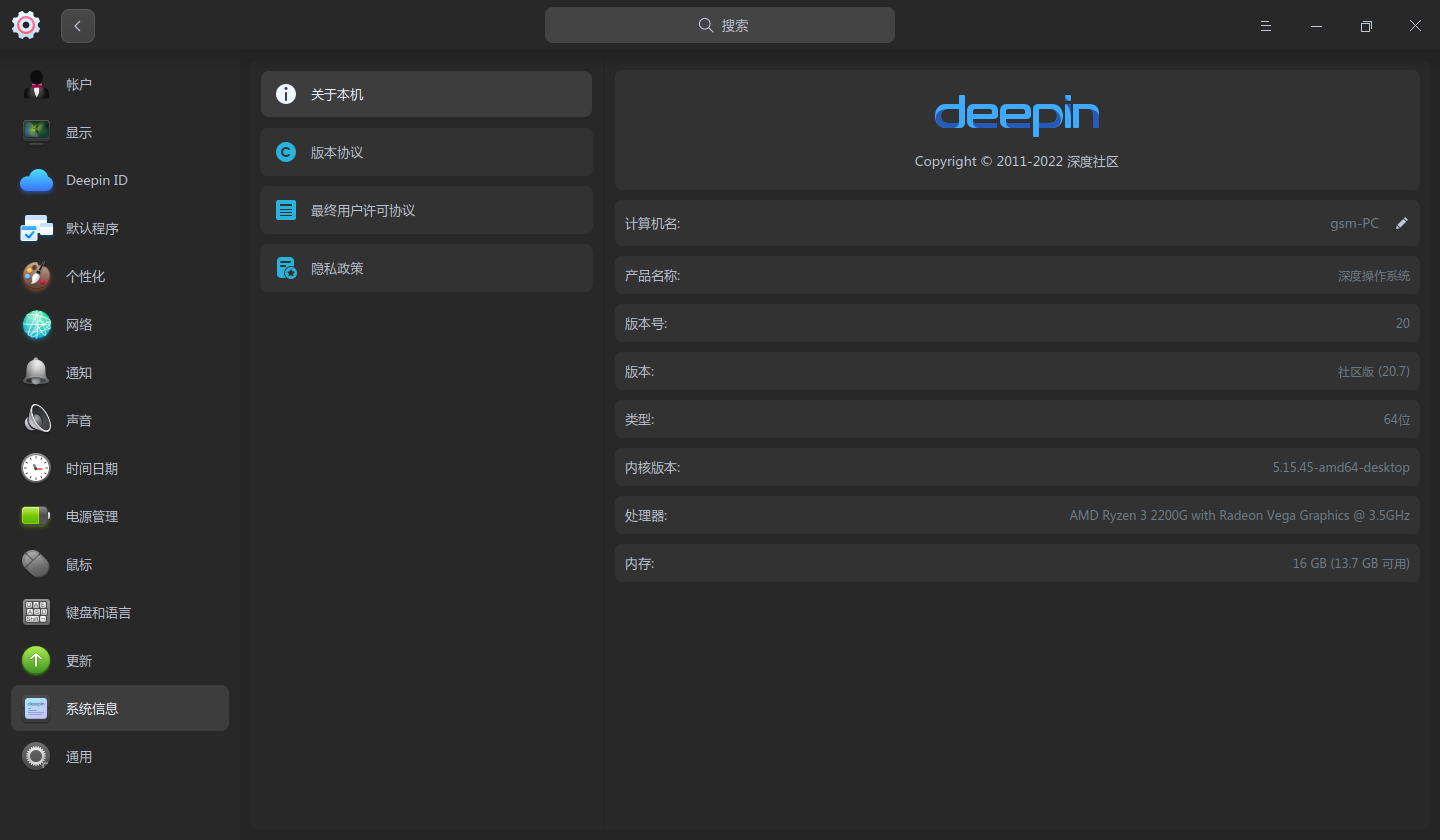This screenshot has height=840, width=1440.
Task: Click the 版本协议 copyright icon
Action: tap(286, 152)
